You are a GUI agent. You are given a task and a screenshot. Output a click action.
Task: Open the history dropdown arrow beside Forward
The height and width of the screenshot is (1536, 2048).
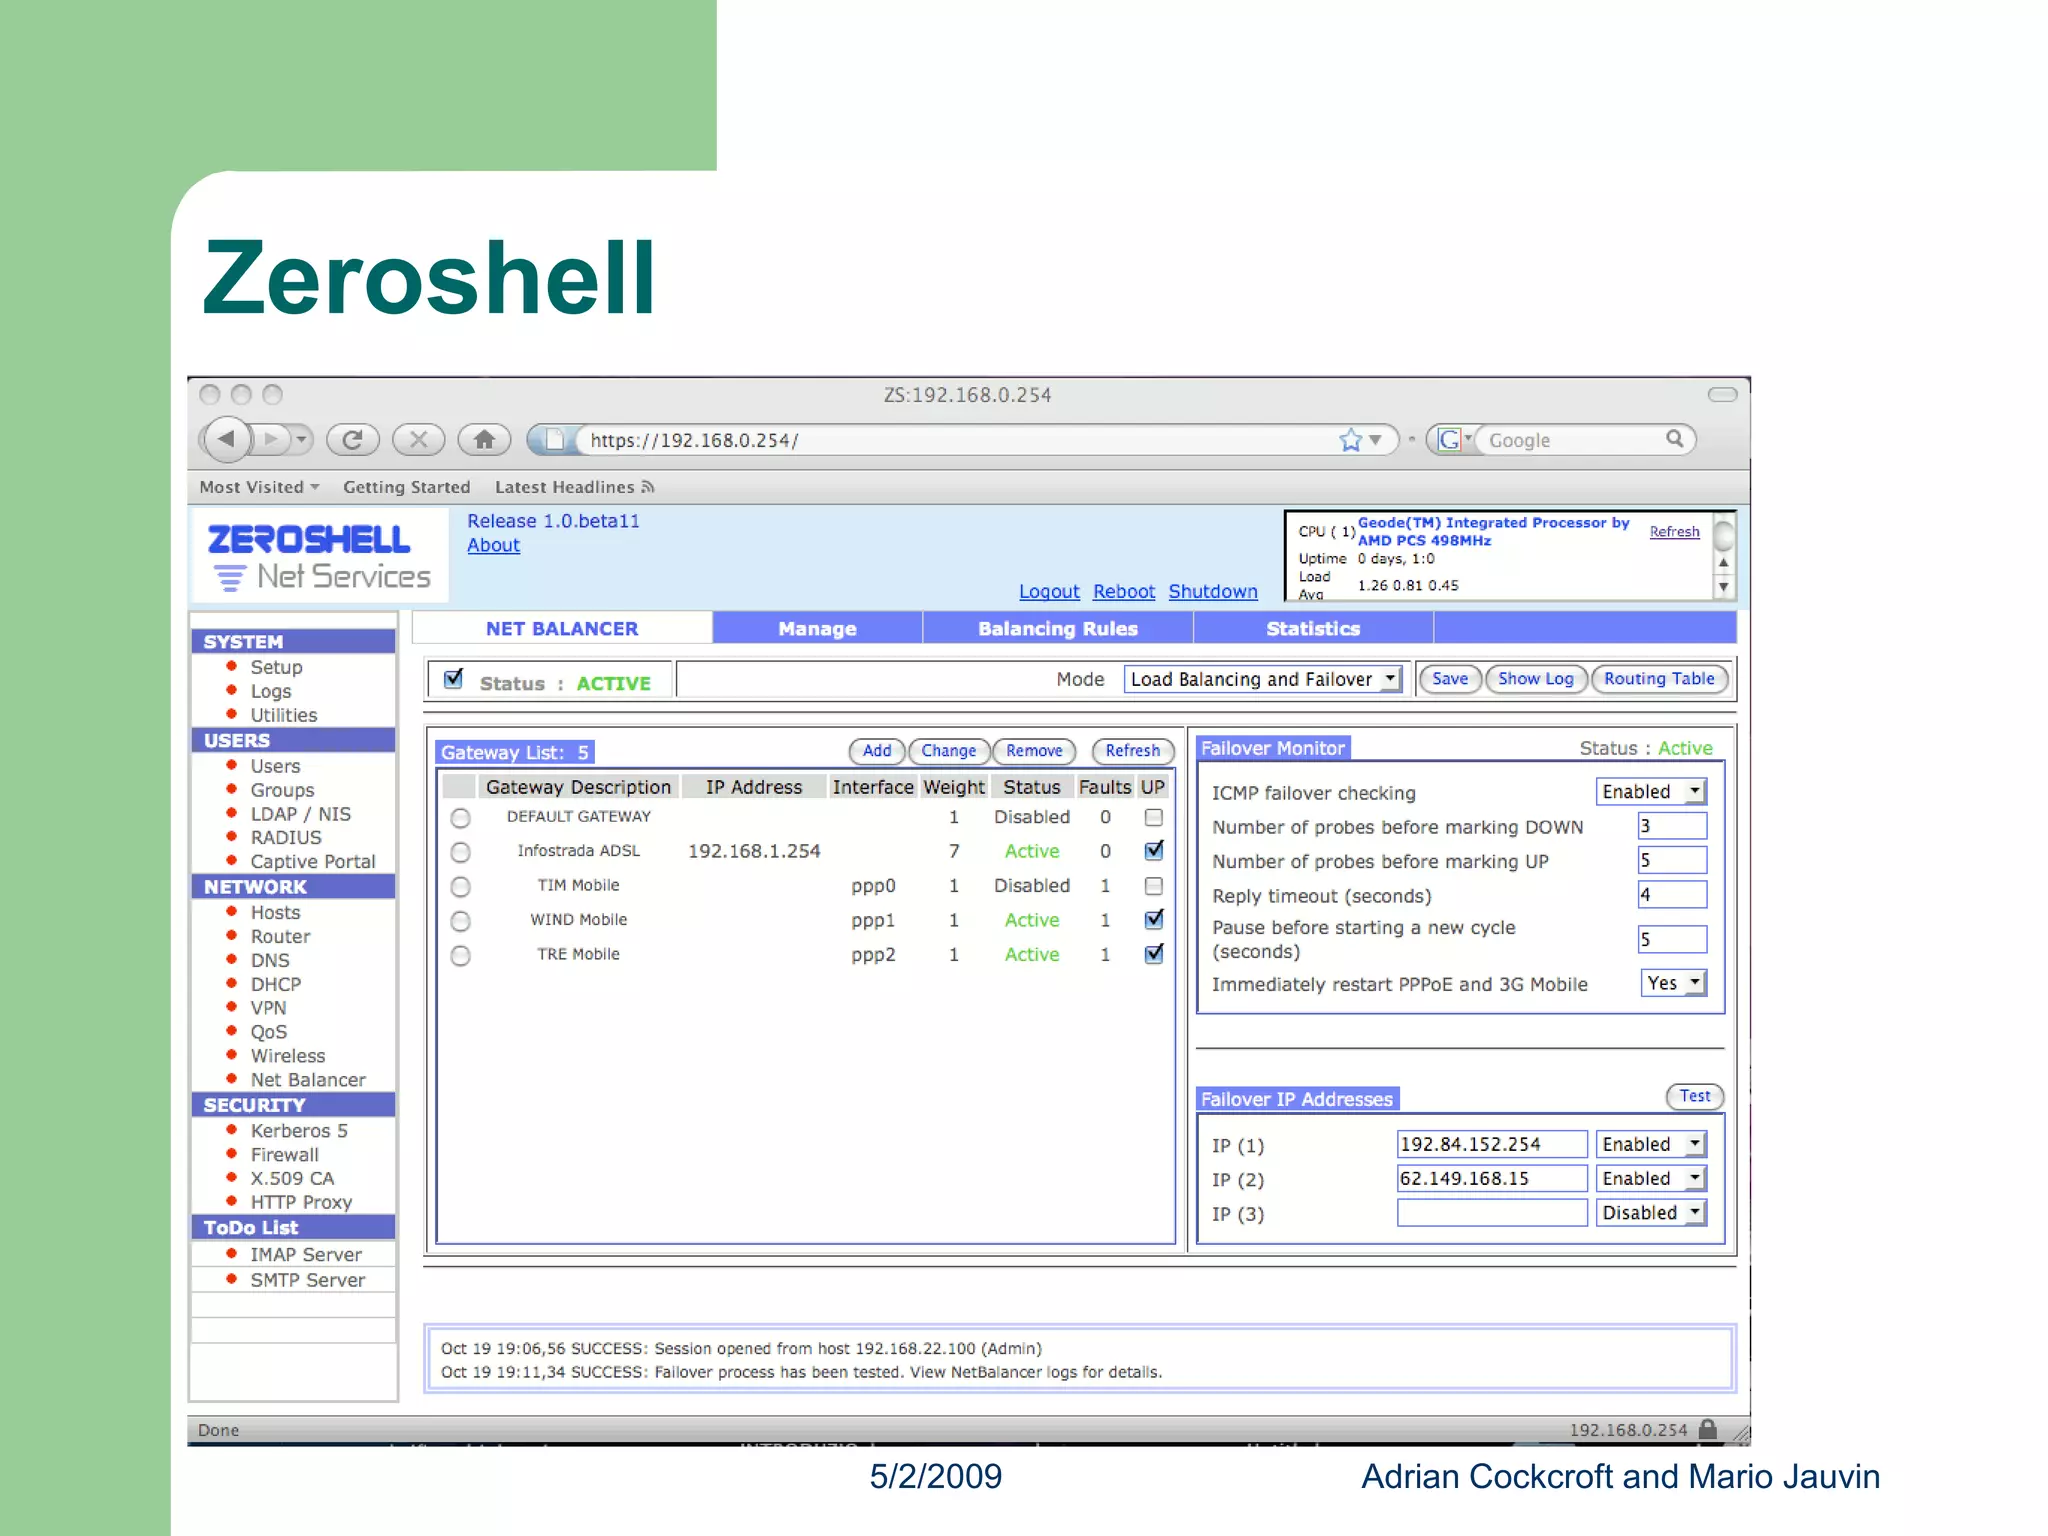301,439
